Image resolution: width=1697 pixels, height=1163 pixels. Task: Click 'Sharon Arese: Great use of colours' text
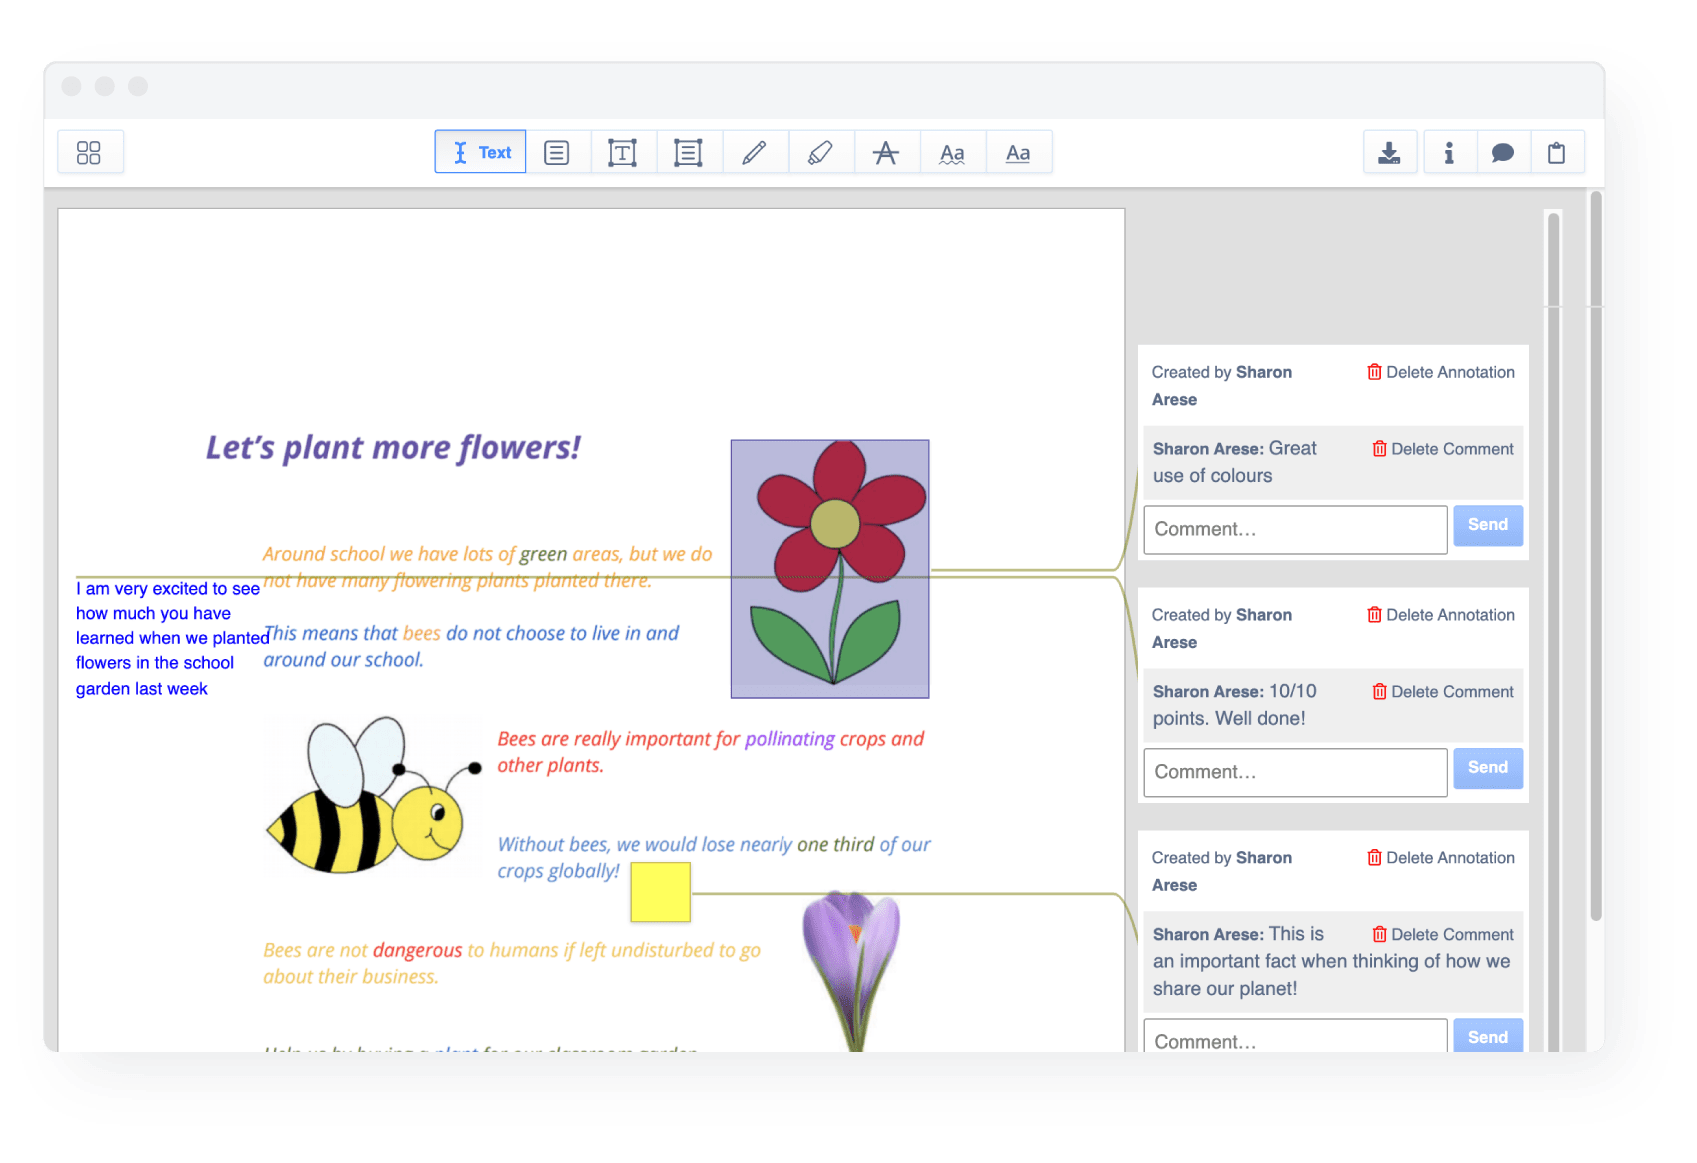click(1236, 462)
